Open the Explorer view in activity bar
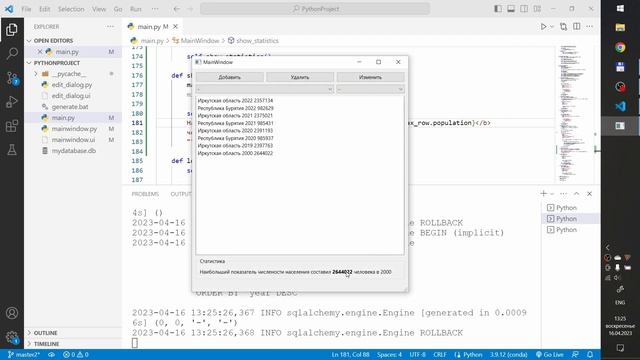The width and height of the screenshot is (640, 360). [x=12, y=29]
